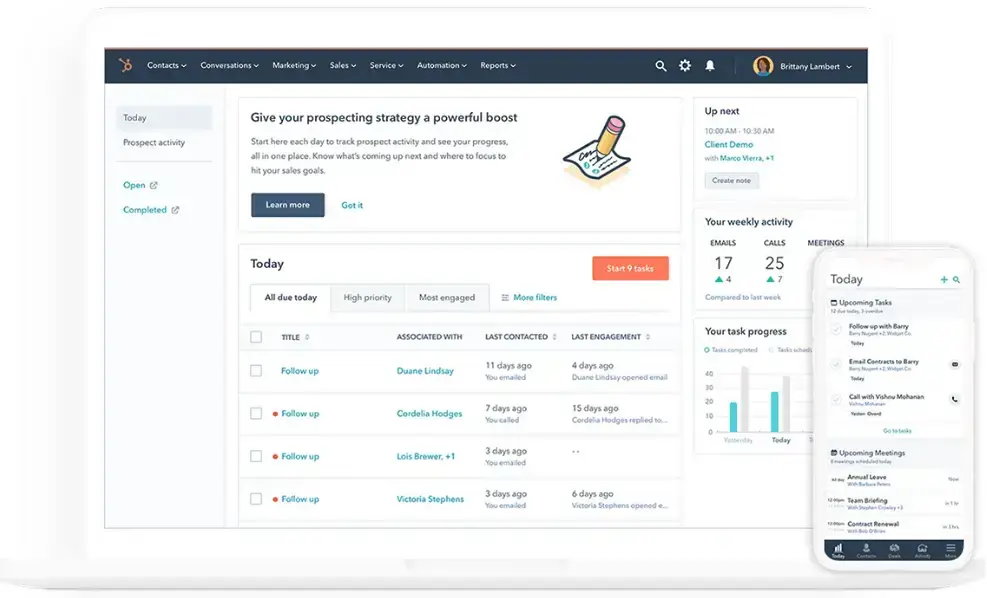987x598 pixels.
Task: Select the Contacts icon in the phone bottom bar
Action: pyautogui.click(x=866, y=549)
